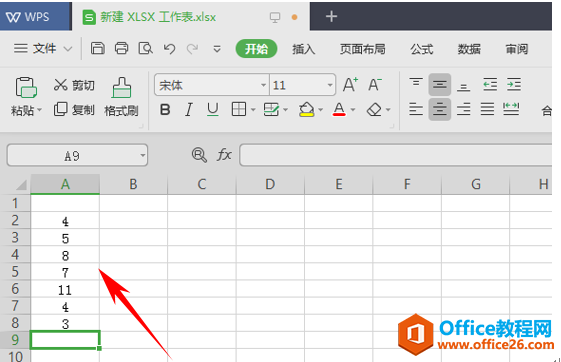Switch to the 插入 tab

303,49
